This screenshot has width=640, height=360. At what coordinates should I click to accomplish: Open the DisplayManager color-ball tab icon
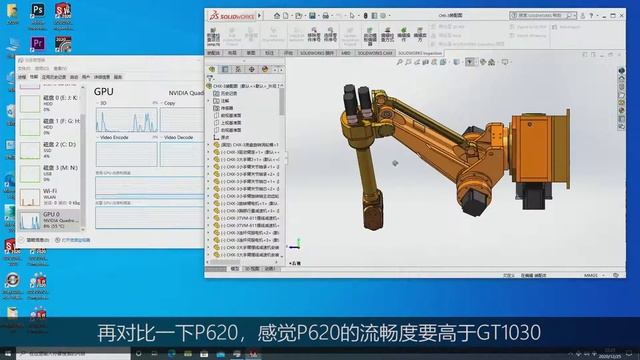265,69
